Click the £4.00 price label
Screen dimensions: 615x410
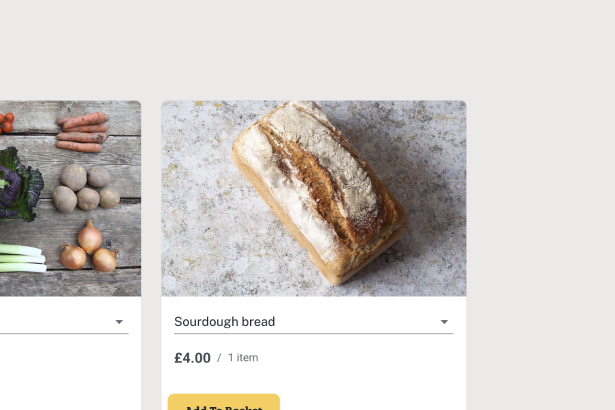(x=192, y=358)
